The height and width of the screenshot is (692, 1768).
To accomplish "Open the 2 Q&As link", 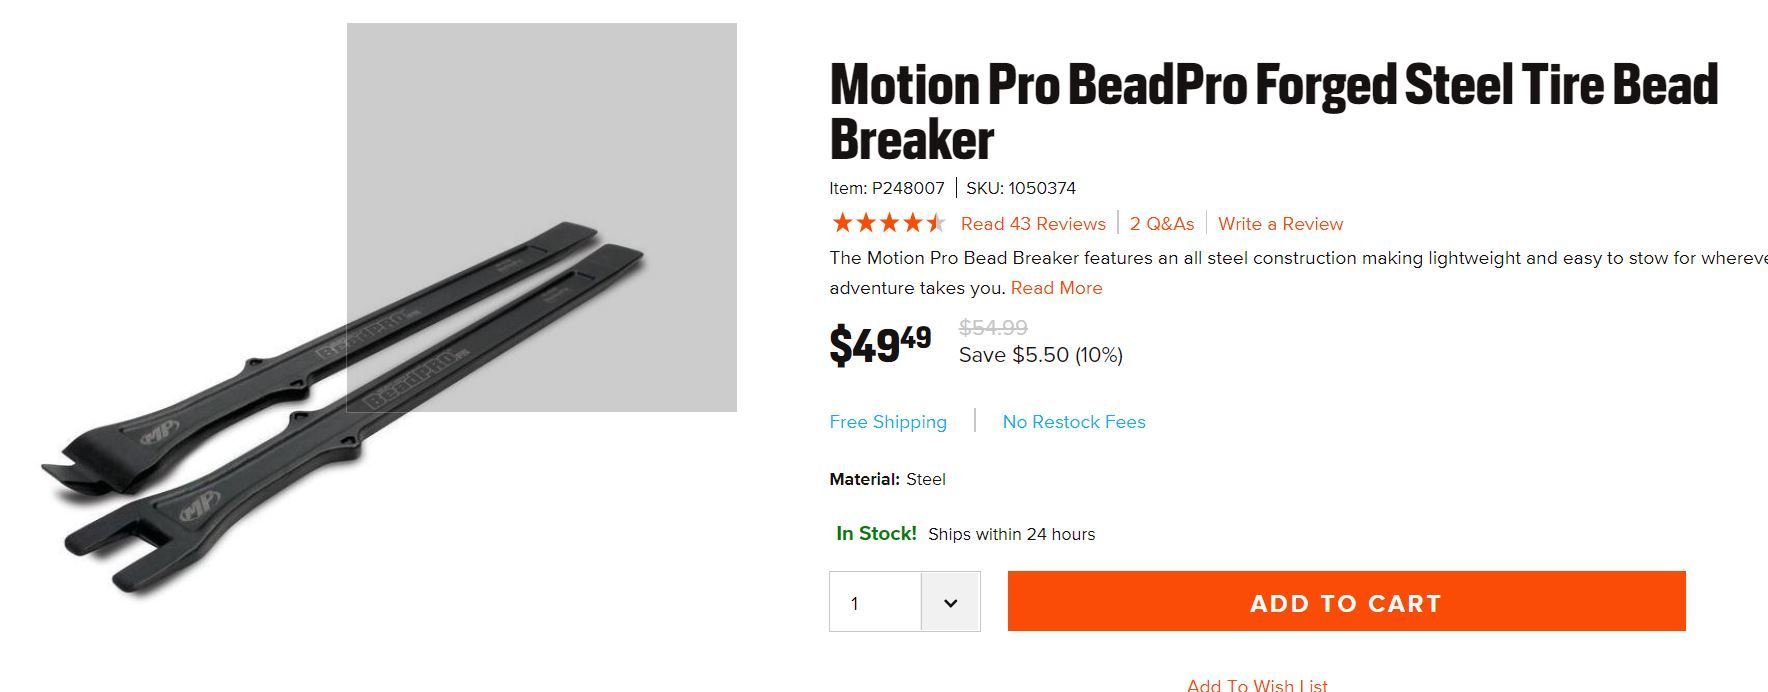I will pos(1162,224).
